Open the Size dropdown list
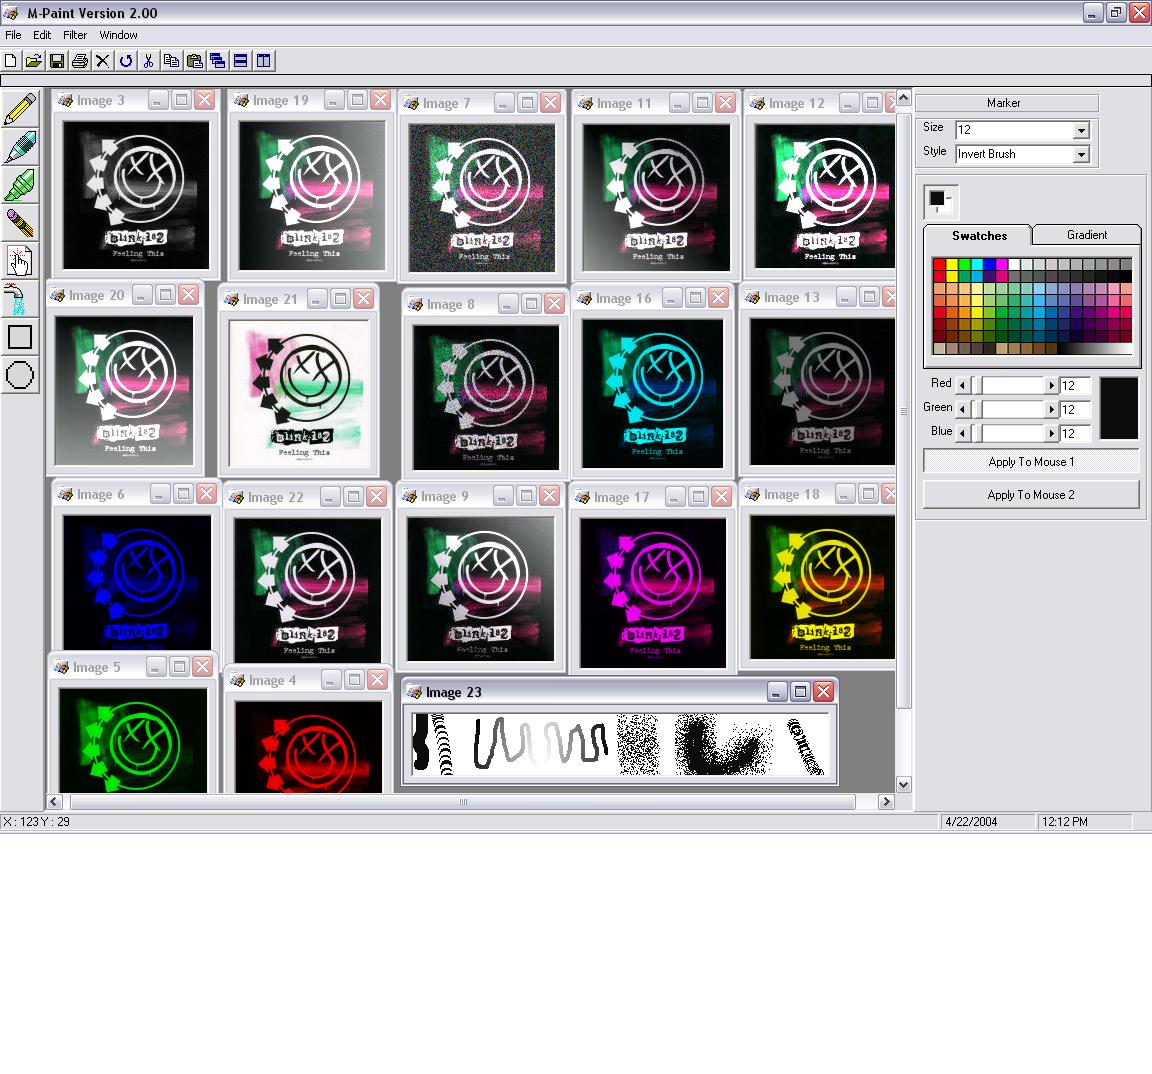1152x1074 pixels. click(1080, 130)
